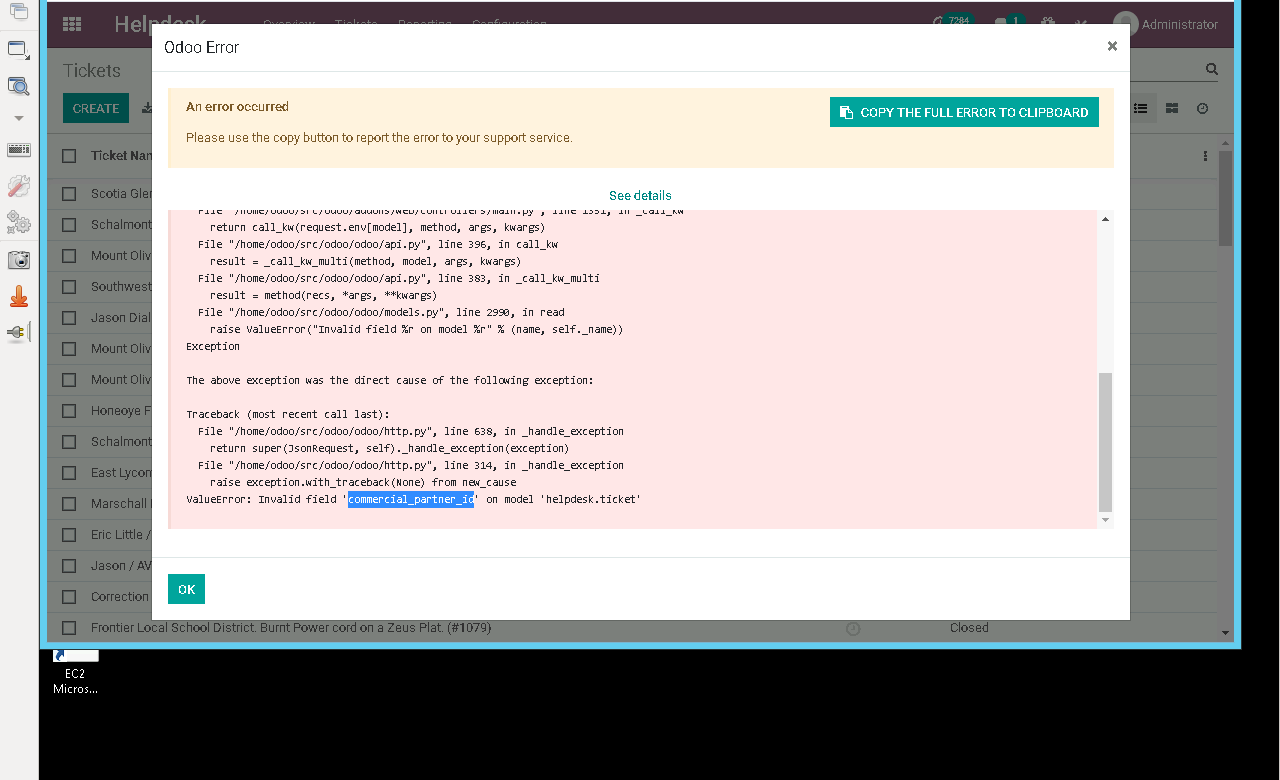Image resolution: width=1280 pixels, height=780 pixels.
Task: Open the Administrator user menu
Action: (x=1166, y=24)
